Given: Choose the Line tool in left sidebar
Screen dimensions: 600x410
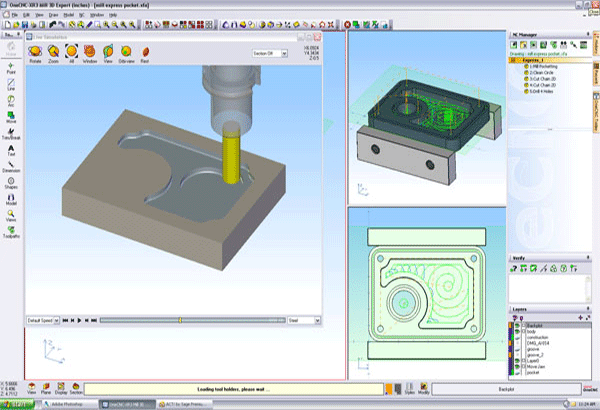Looking at the screenshot, I should 11,85.
